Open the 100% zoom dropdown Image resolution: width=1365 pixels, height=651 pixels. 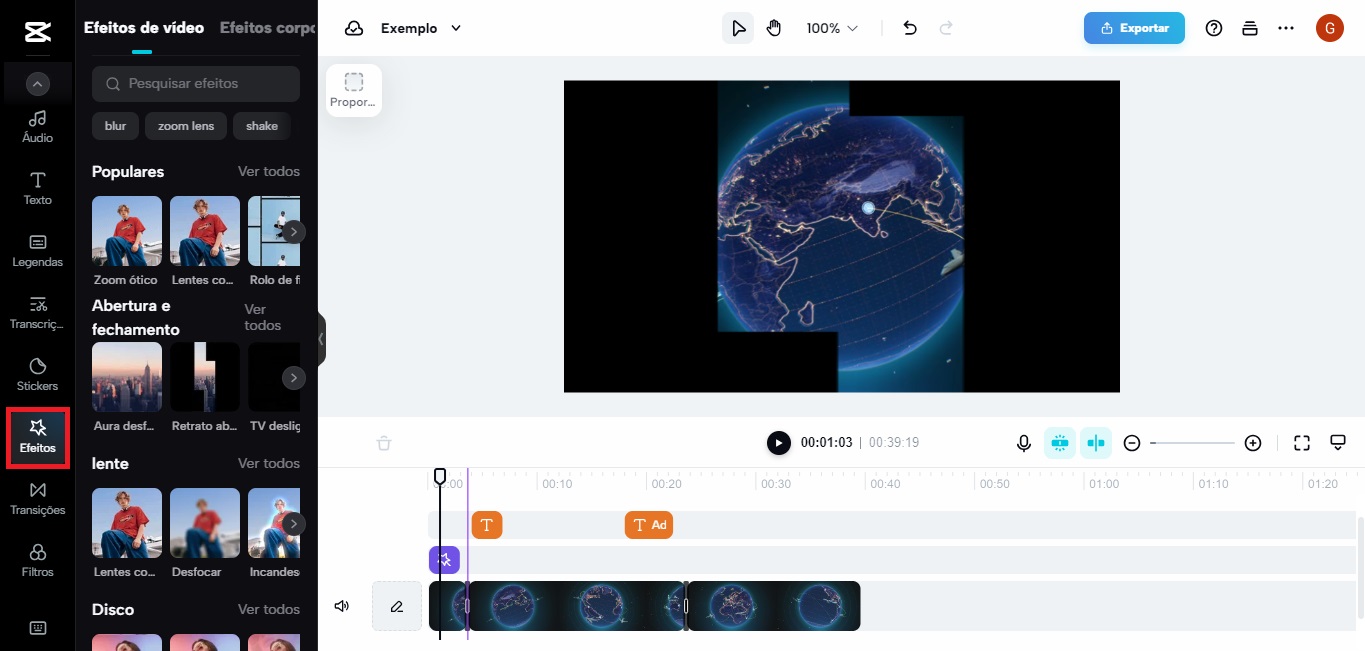tap(832, 28)
